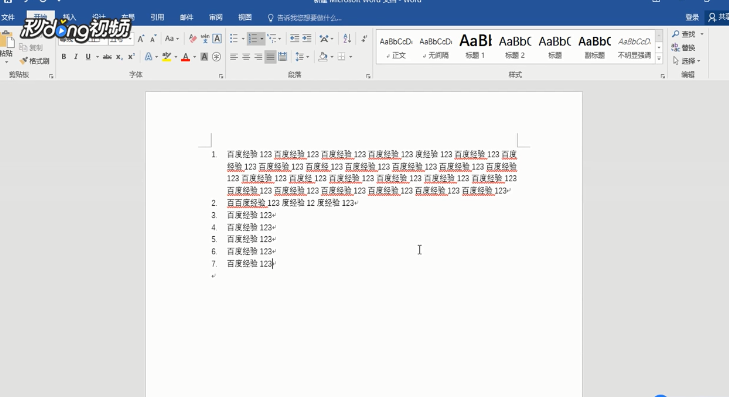
Task: Click the Numbering list icon
Action: [x=252, y=39]
